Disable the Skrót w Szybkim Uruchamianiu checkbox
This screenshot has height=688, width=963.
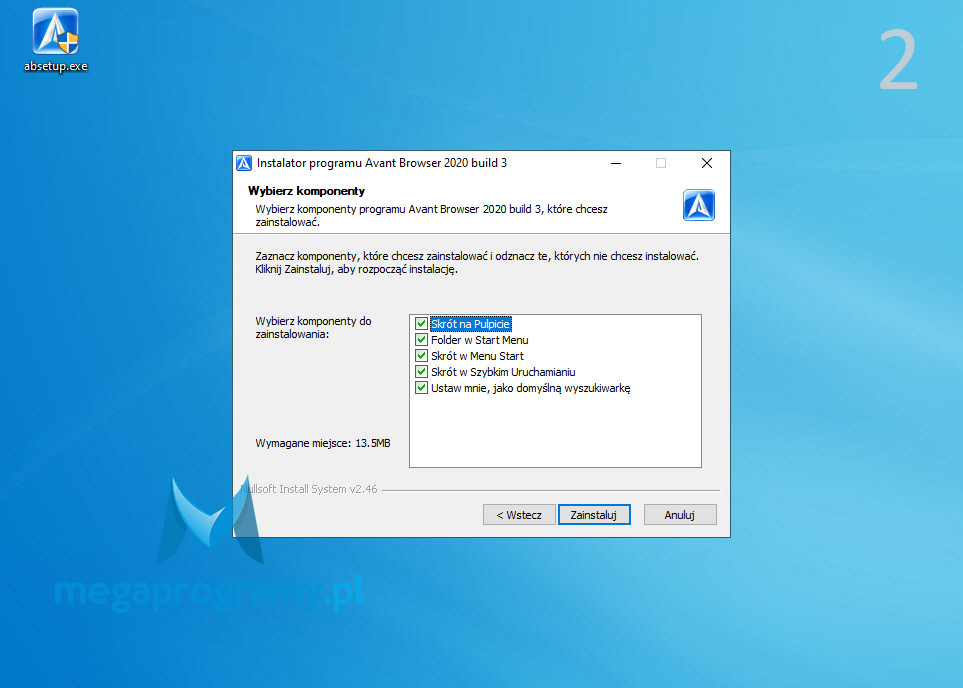[421, 372]
